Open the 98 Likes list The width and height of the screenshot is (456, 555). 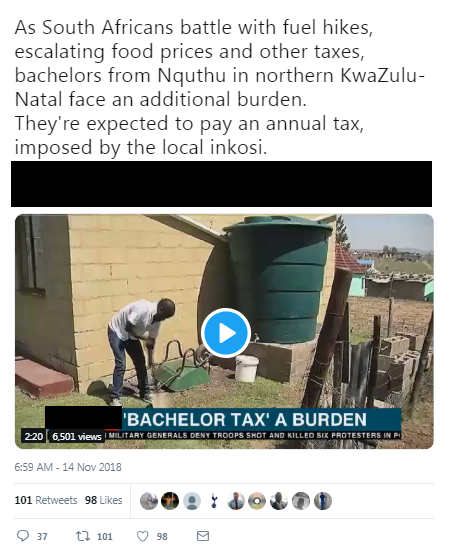pyautogui.click(x=103, y=500)
